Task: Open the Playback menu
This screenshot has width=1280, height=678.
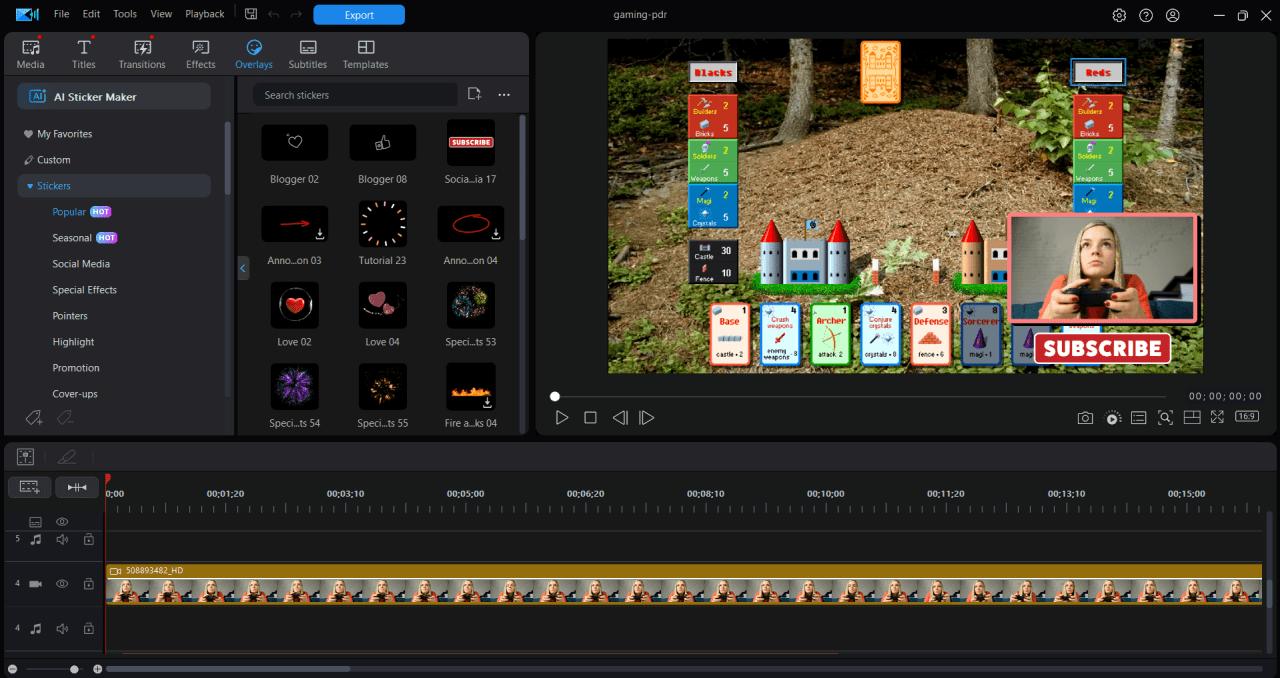Action: click(x=204, y=14)
